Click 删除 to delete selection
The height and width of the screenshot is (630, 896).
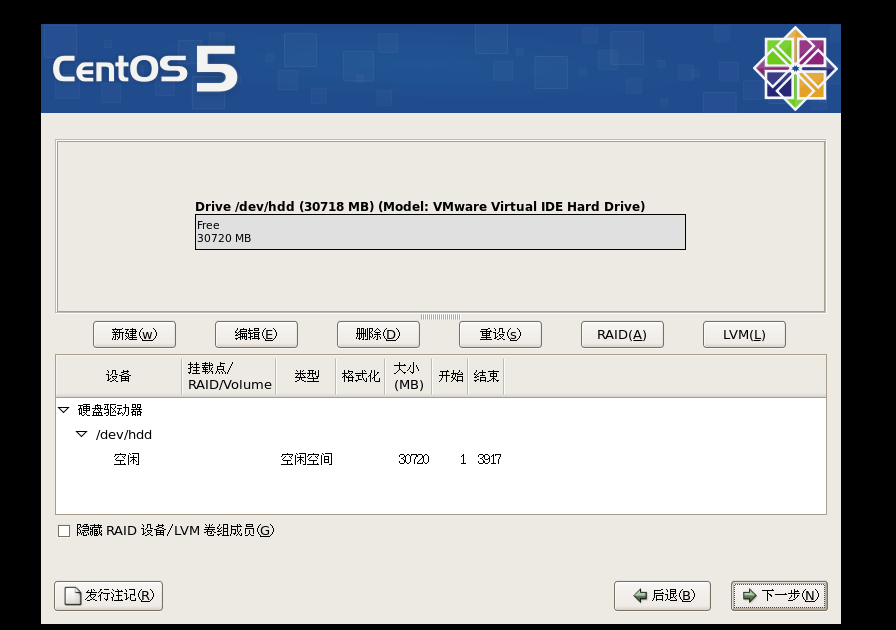(x=378, y=334)
